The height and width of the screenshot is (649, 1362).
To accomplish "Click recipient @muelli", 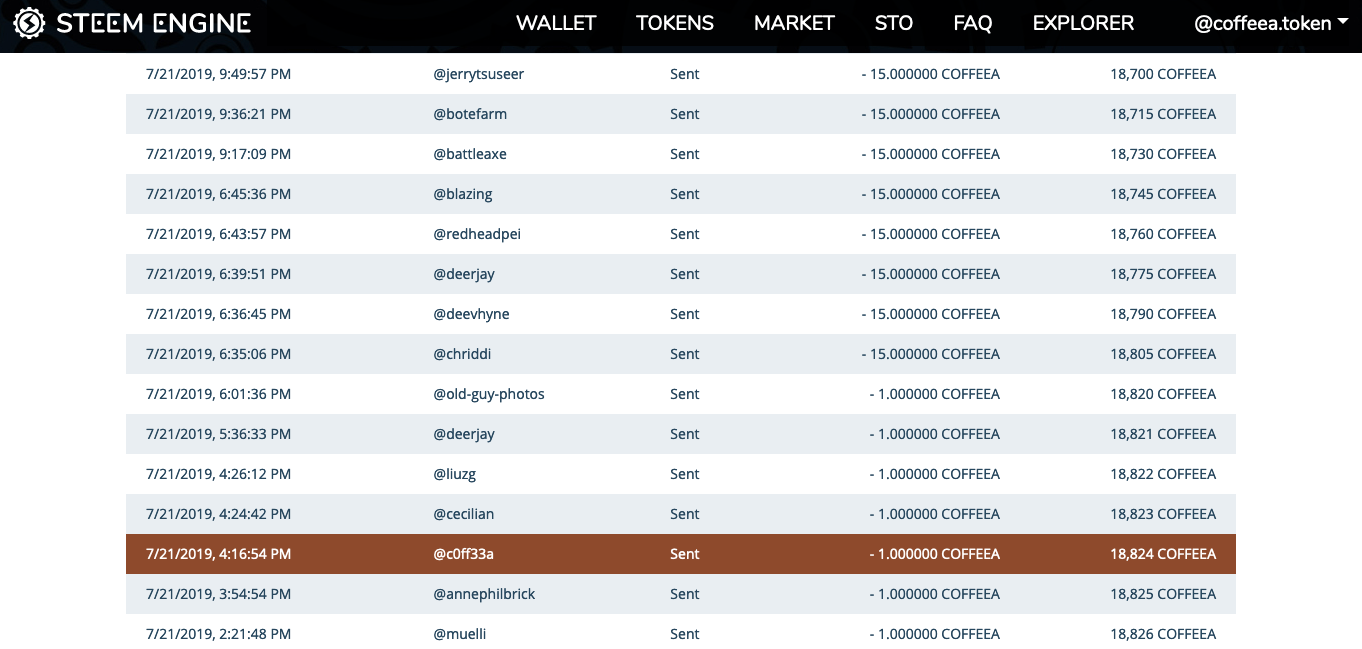I will click(x=460, y=634).
